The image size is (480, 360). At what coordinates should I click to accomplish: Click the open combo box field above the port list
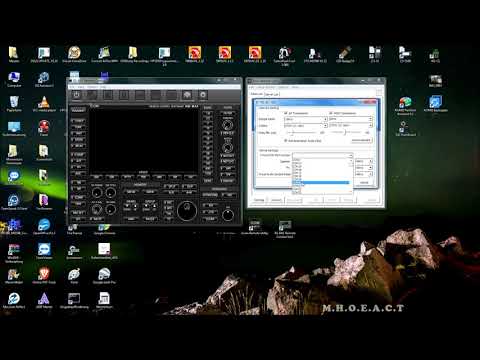coord(322,155)
